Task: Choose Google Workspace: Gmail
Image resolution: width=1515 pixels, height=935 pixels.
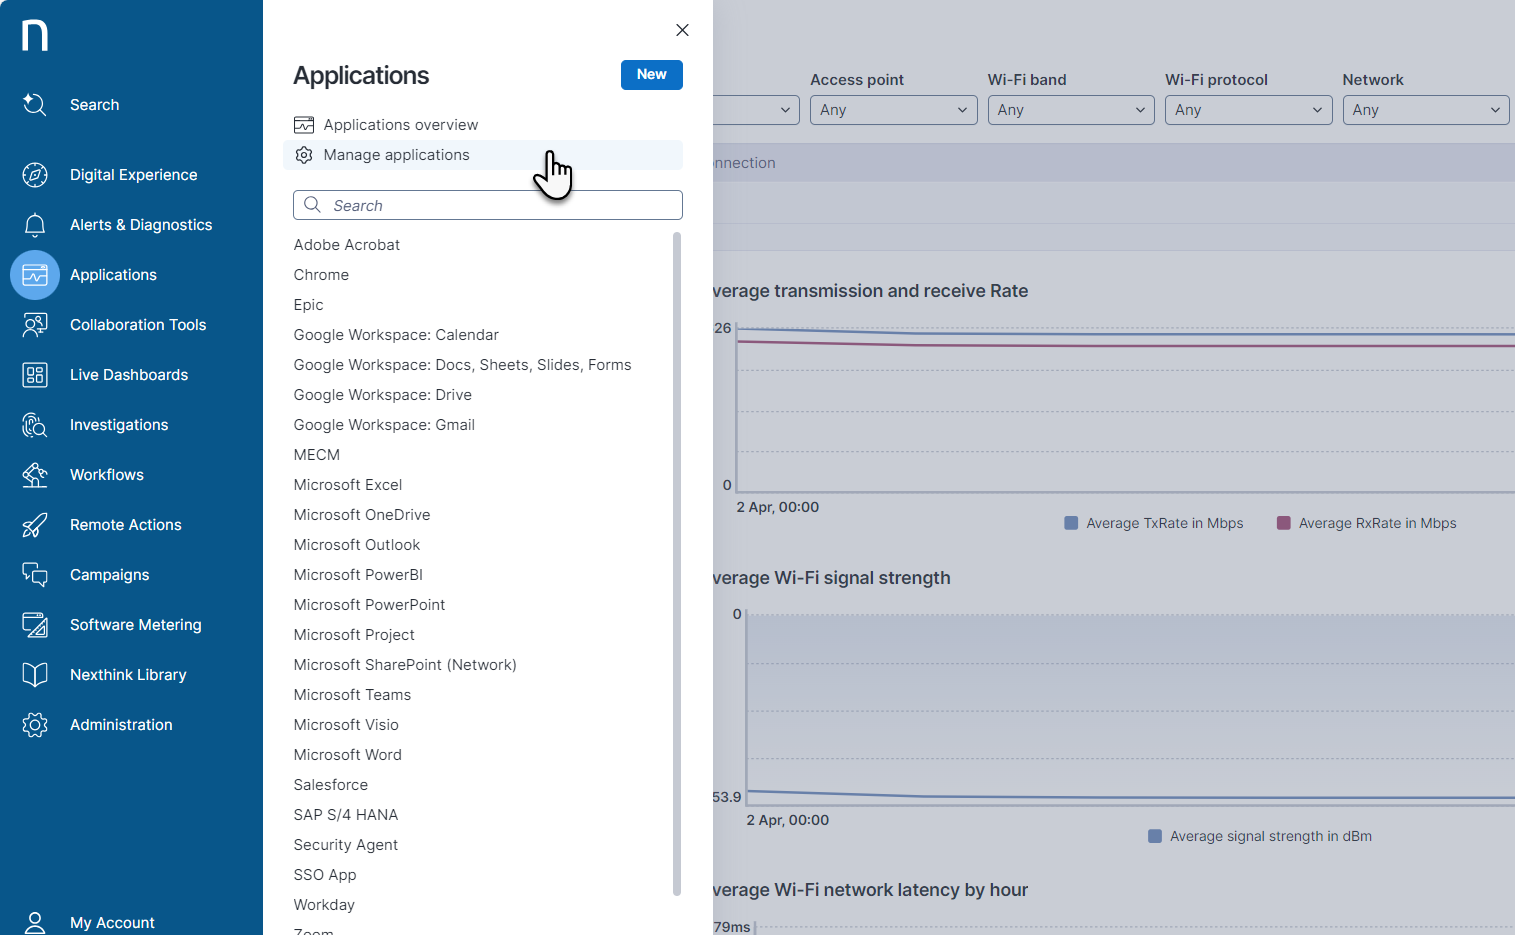Action: tap(384, 425)
